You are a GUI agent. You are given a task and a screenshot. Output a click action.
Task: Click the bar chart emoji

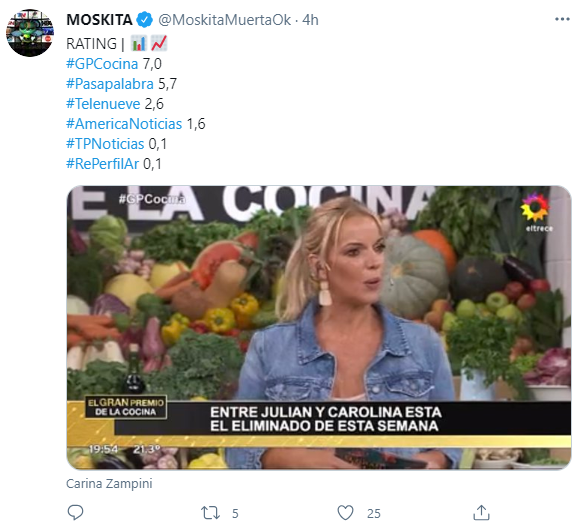coord(138,44)
